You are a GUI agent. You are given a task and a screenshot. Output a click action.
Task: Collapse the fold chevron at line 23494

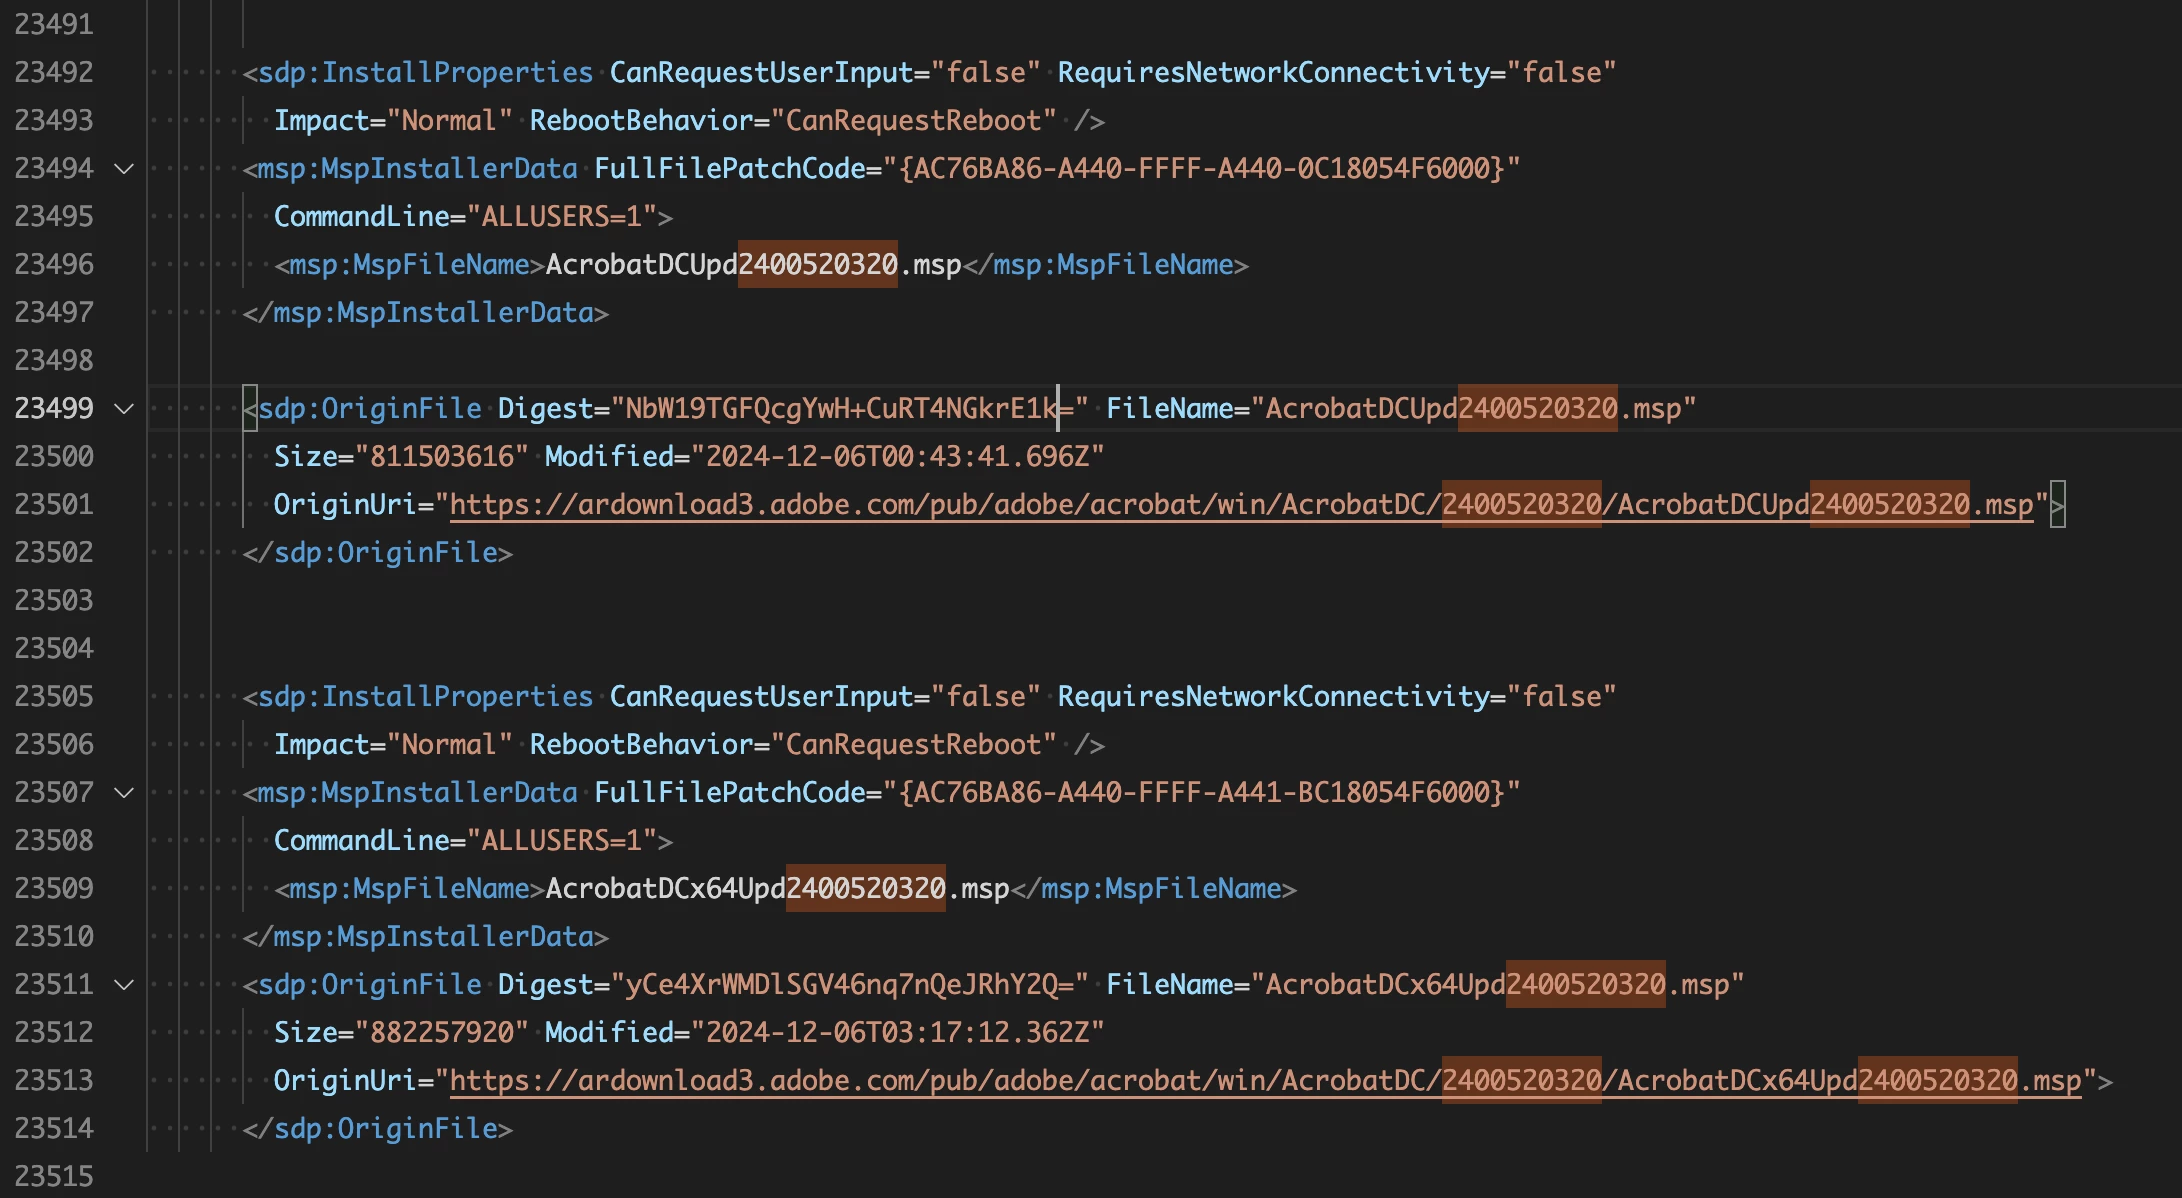[124, 169]
